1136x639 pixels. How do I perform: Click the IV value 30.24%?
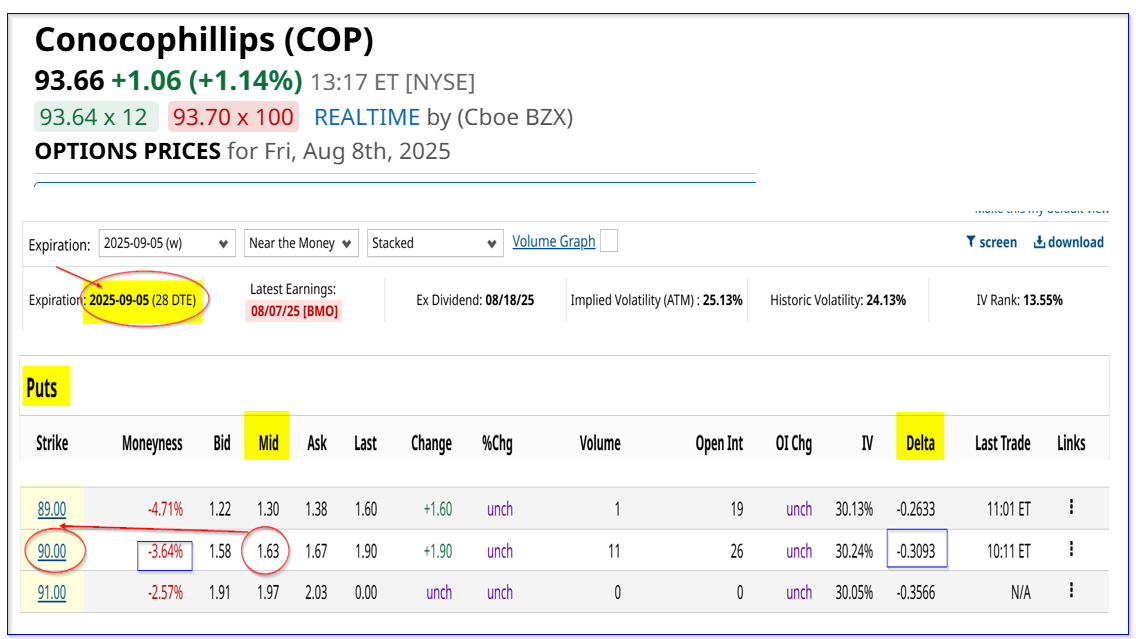click(854, 551)
